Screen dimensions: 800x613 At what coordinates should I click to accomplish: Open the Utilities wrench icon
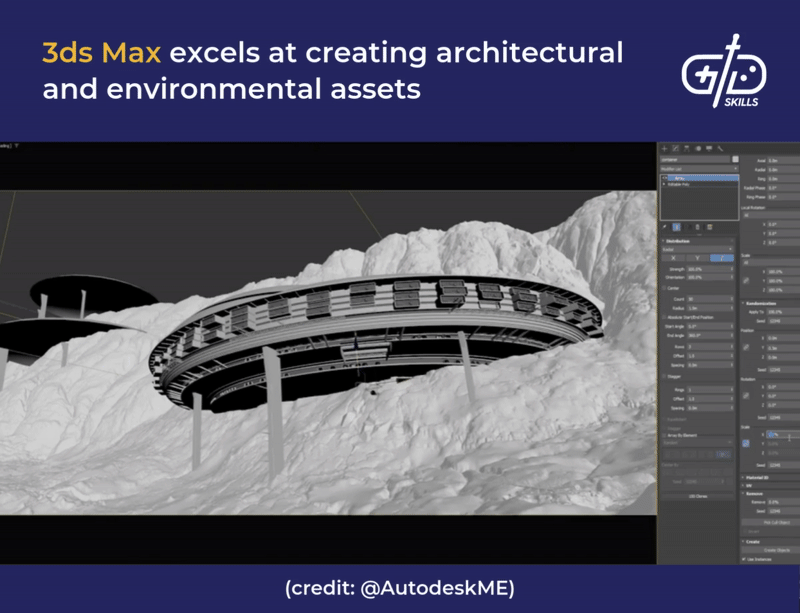(720, 149)
